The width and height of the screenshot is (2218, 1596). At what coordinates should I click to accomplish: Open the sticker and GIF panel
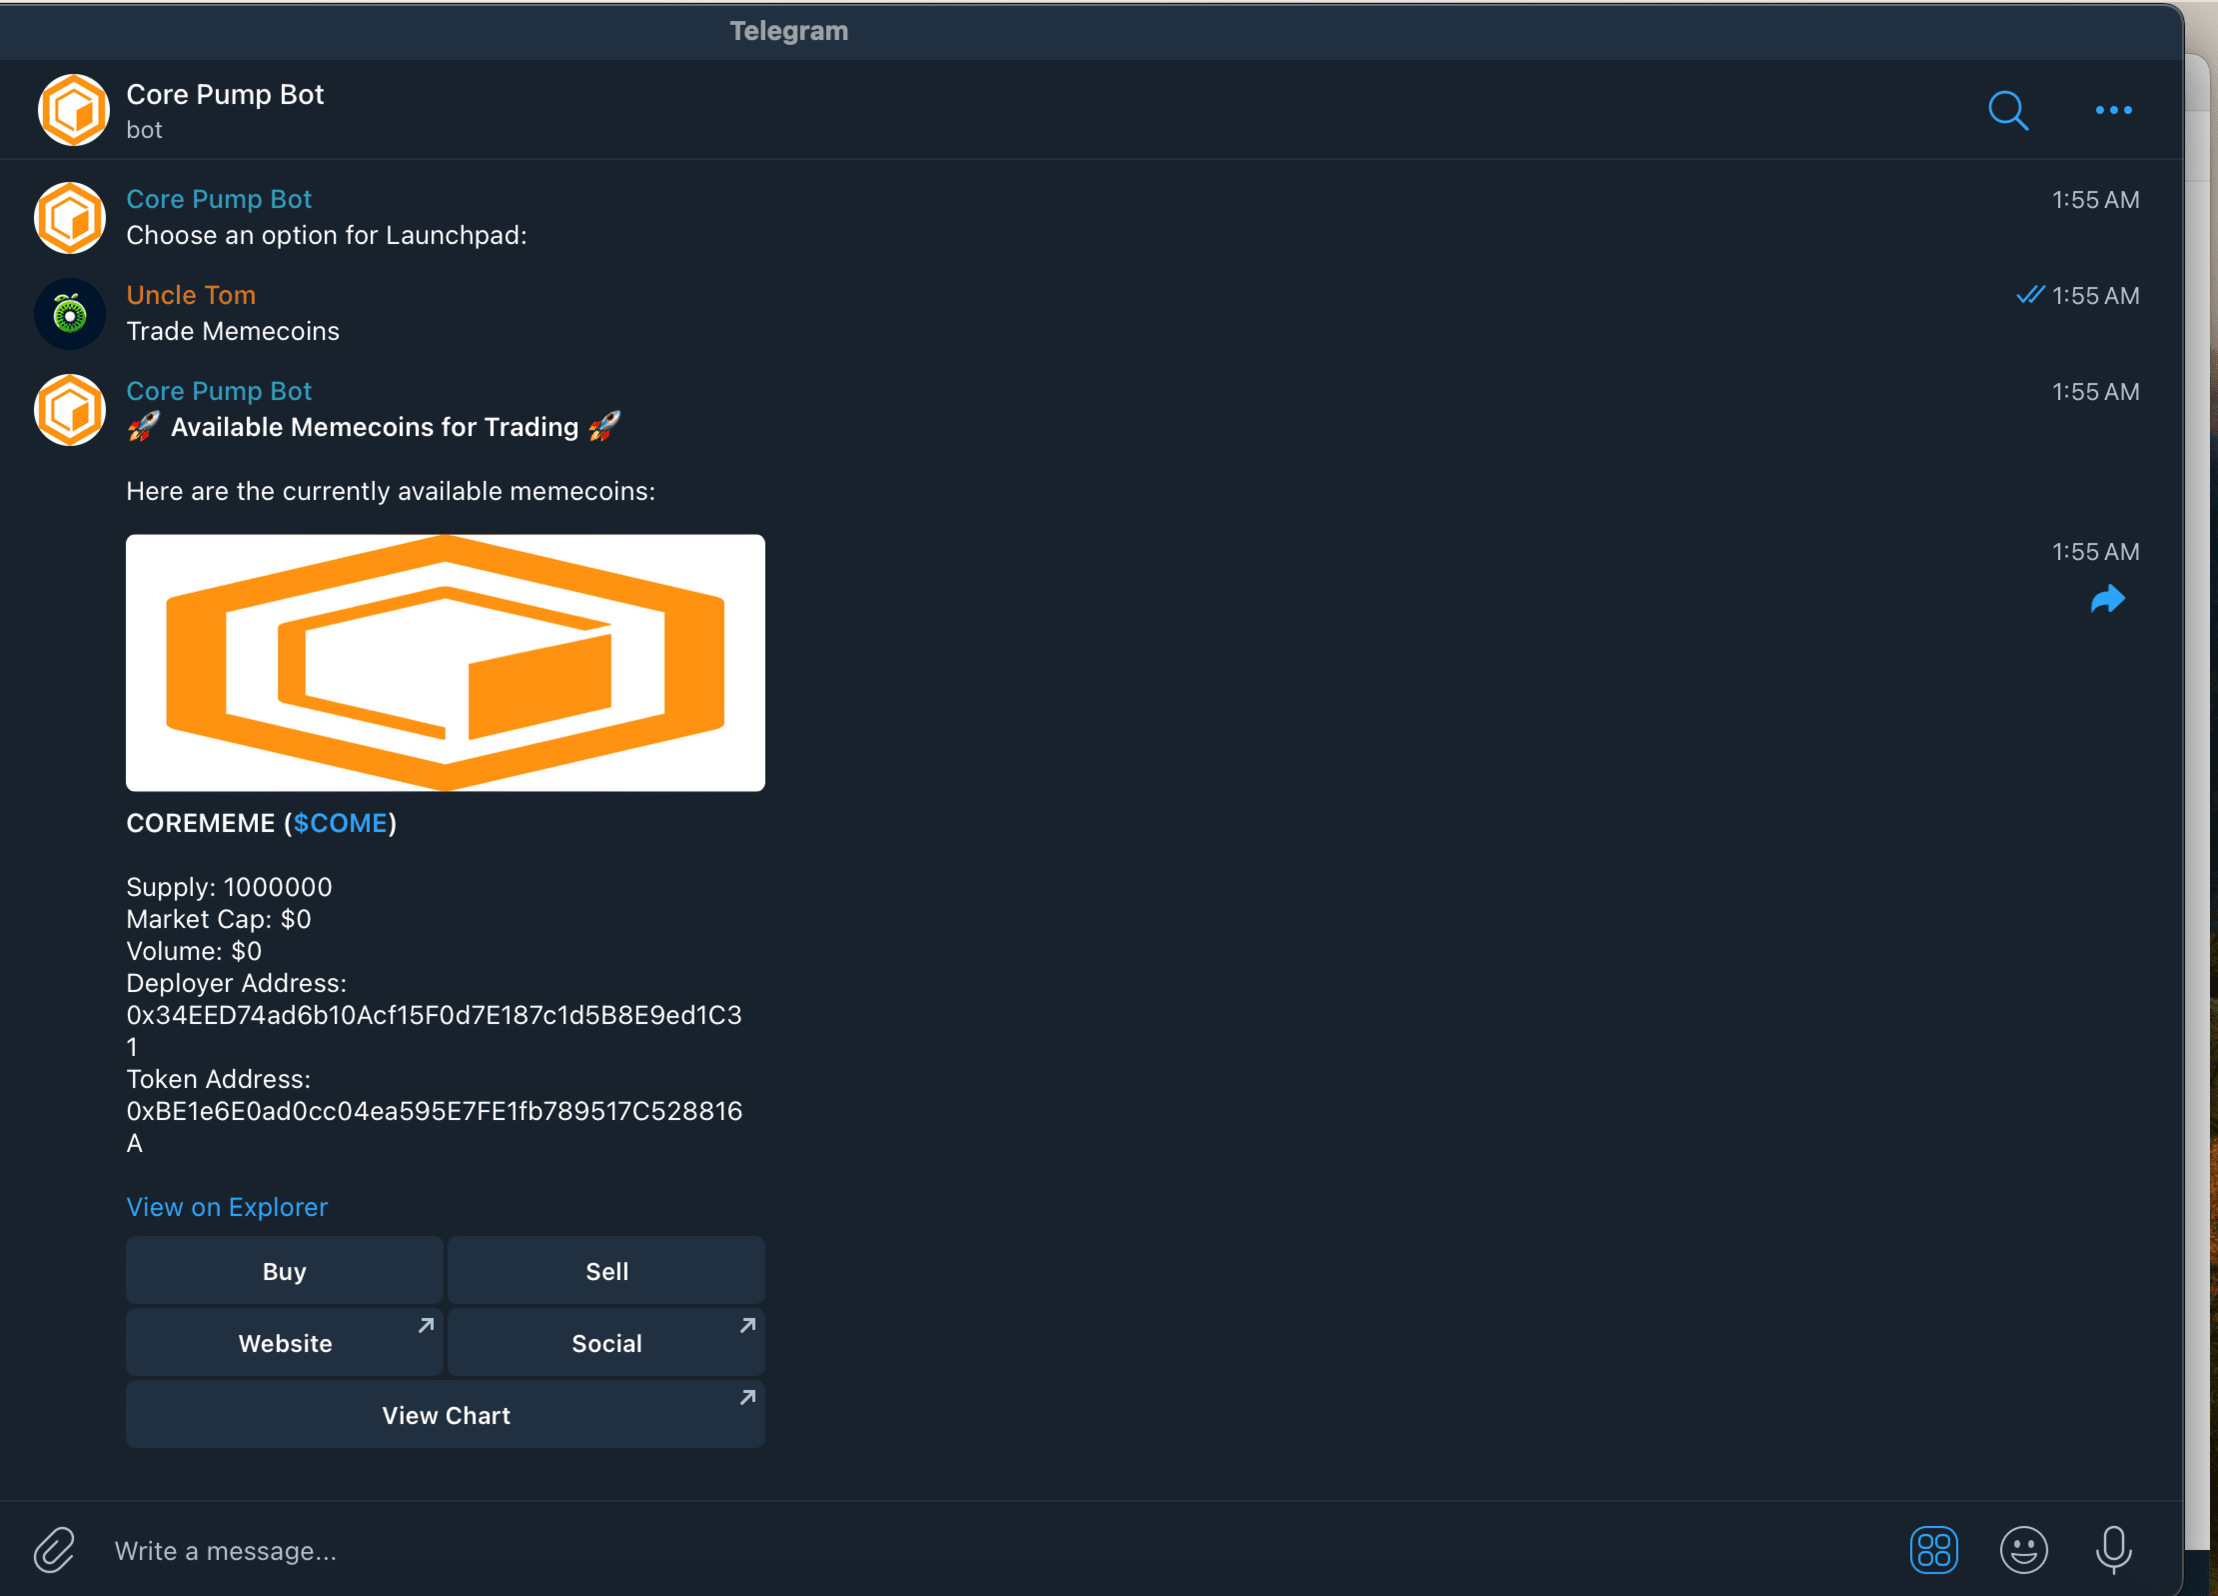[x=1933, y=1549]
